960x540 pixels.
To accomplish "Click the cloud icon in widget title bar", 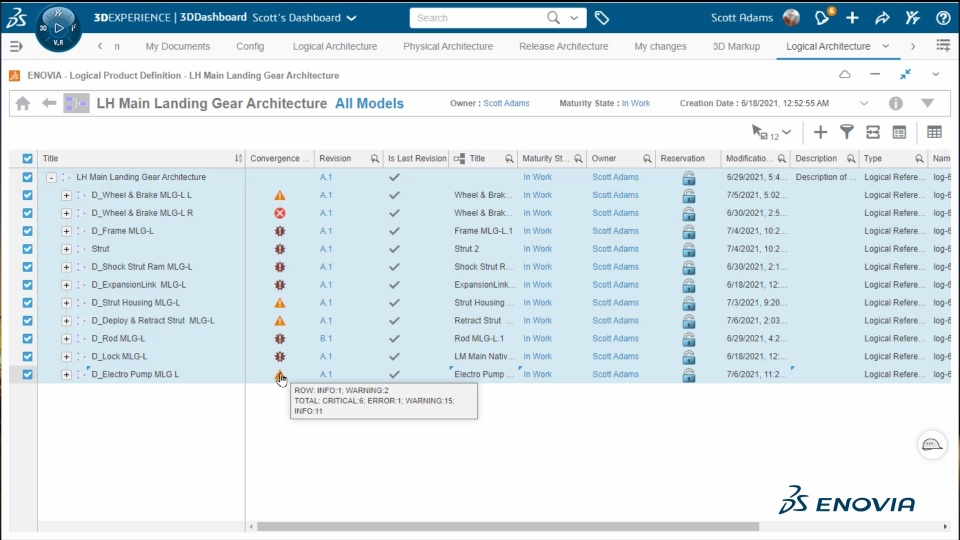I will [845, 75].
